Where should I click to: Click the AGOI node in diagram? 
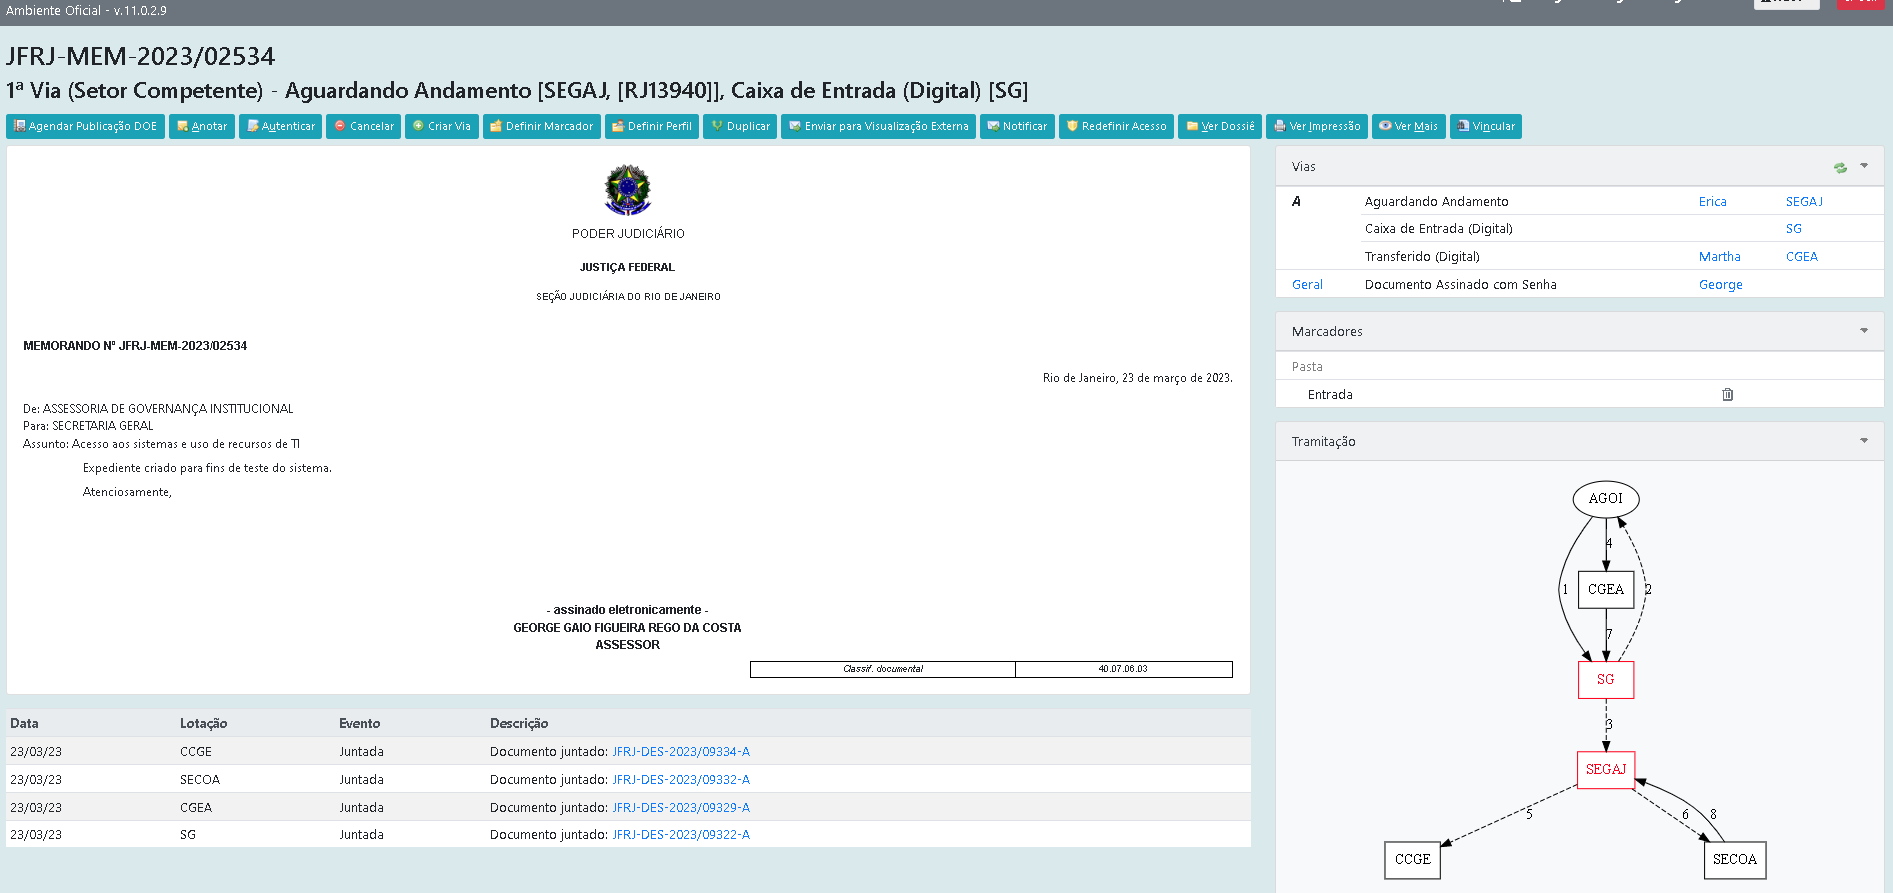pos(1606,499)
